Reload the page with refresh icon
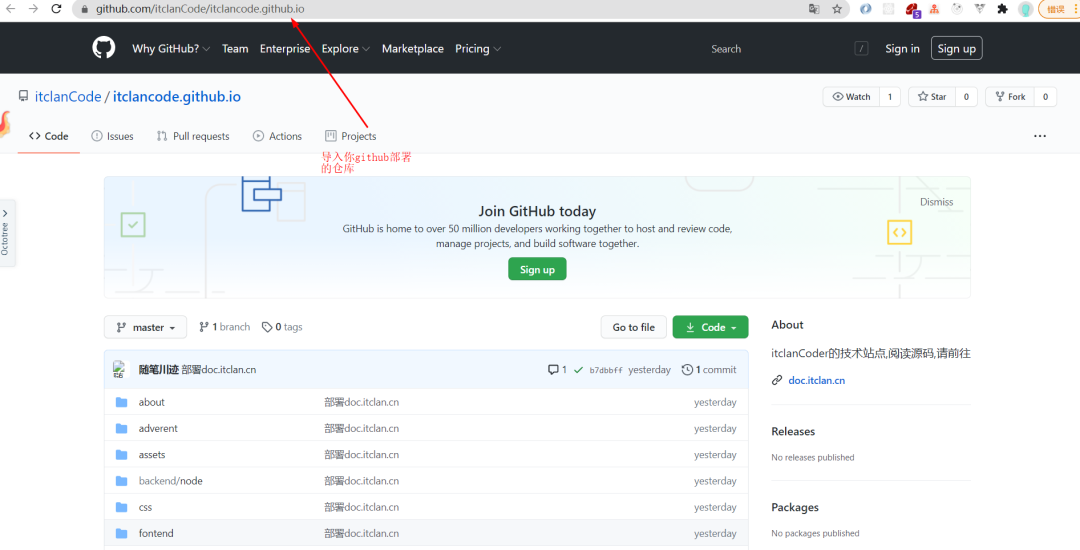The height and width of the screenshot is (550, 1080). pos(56,9)
